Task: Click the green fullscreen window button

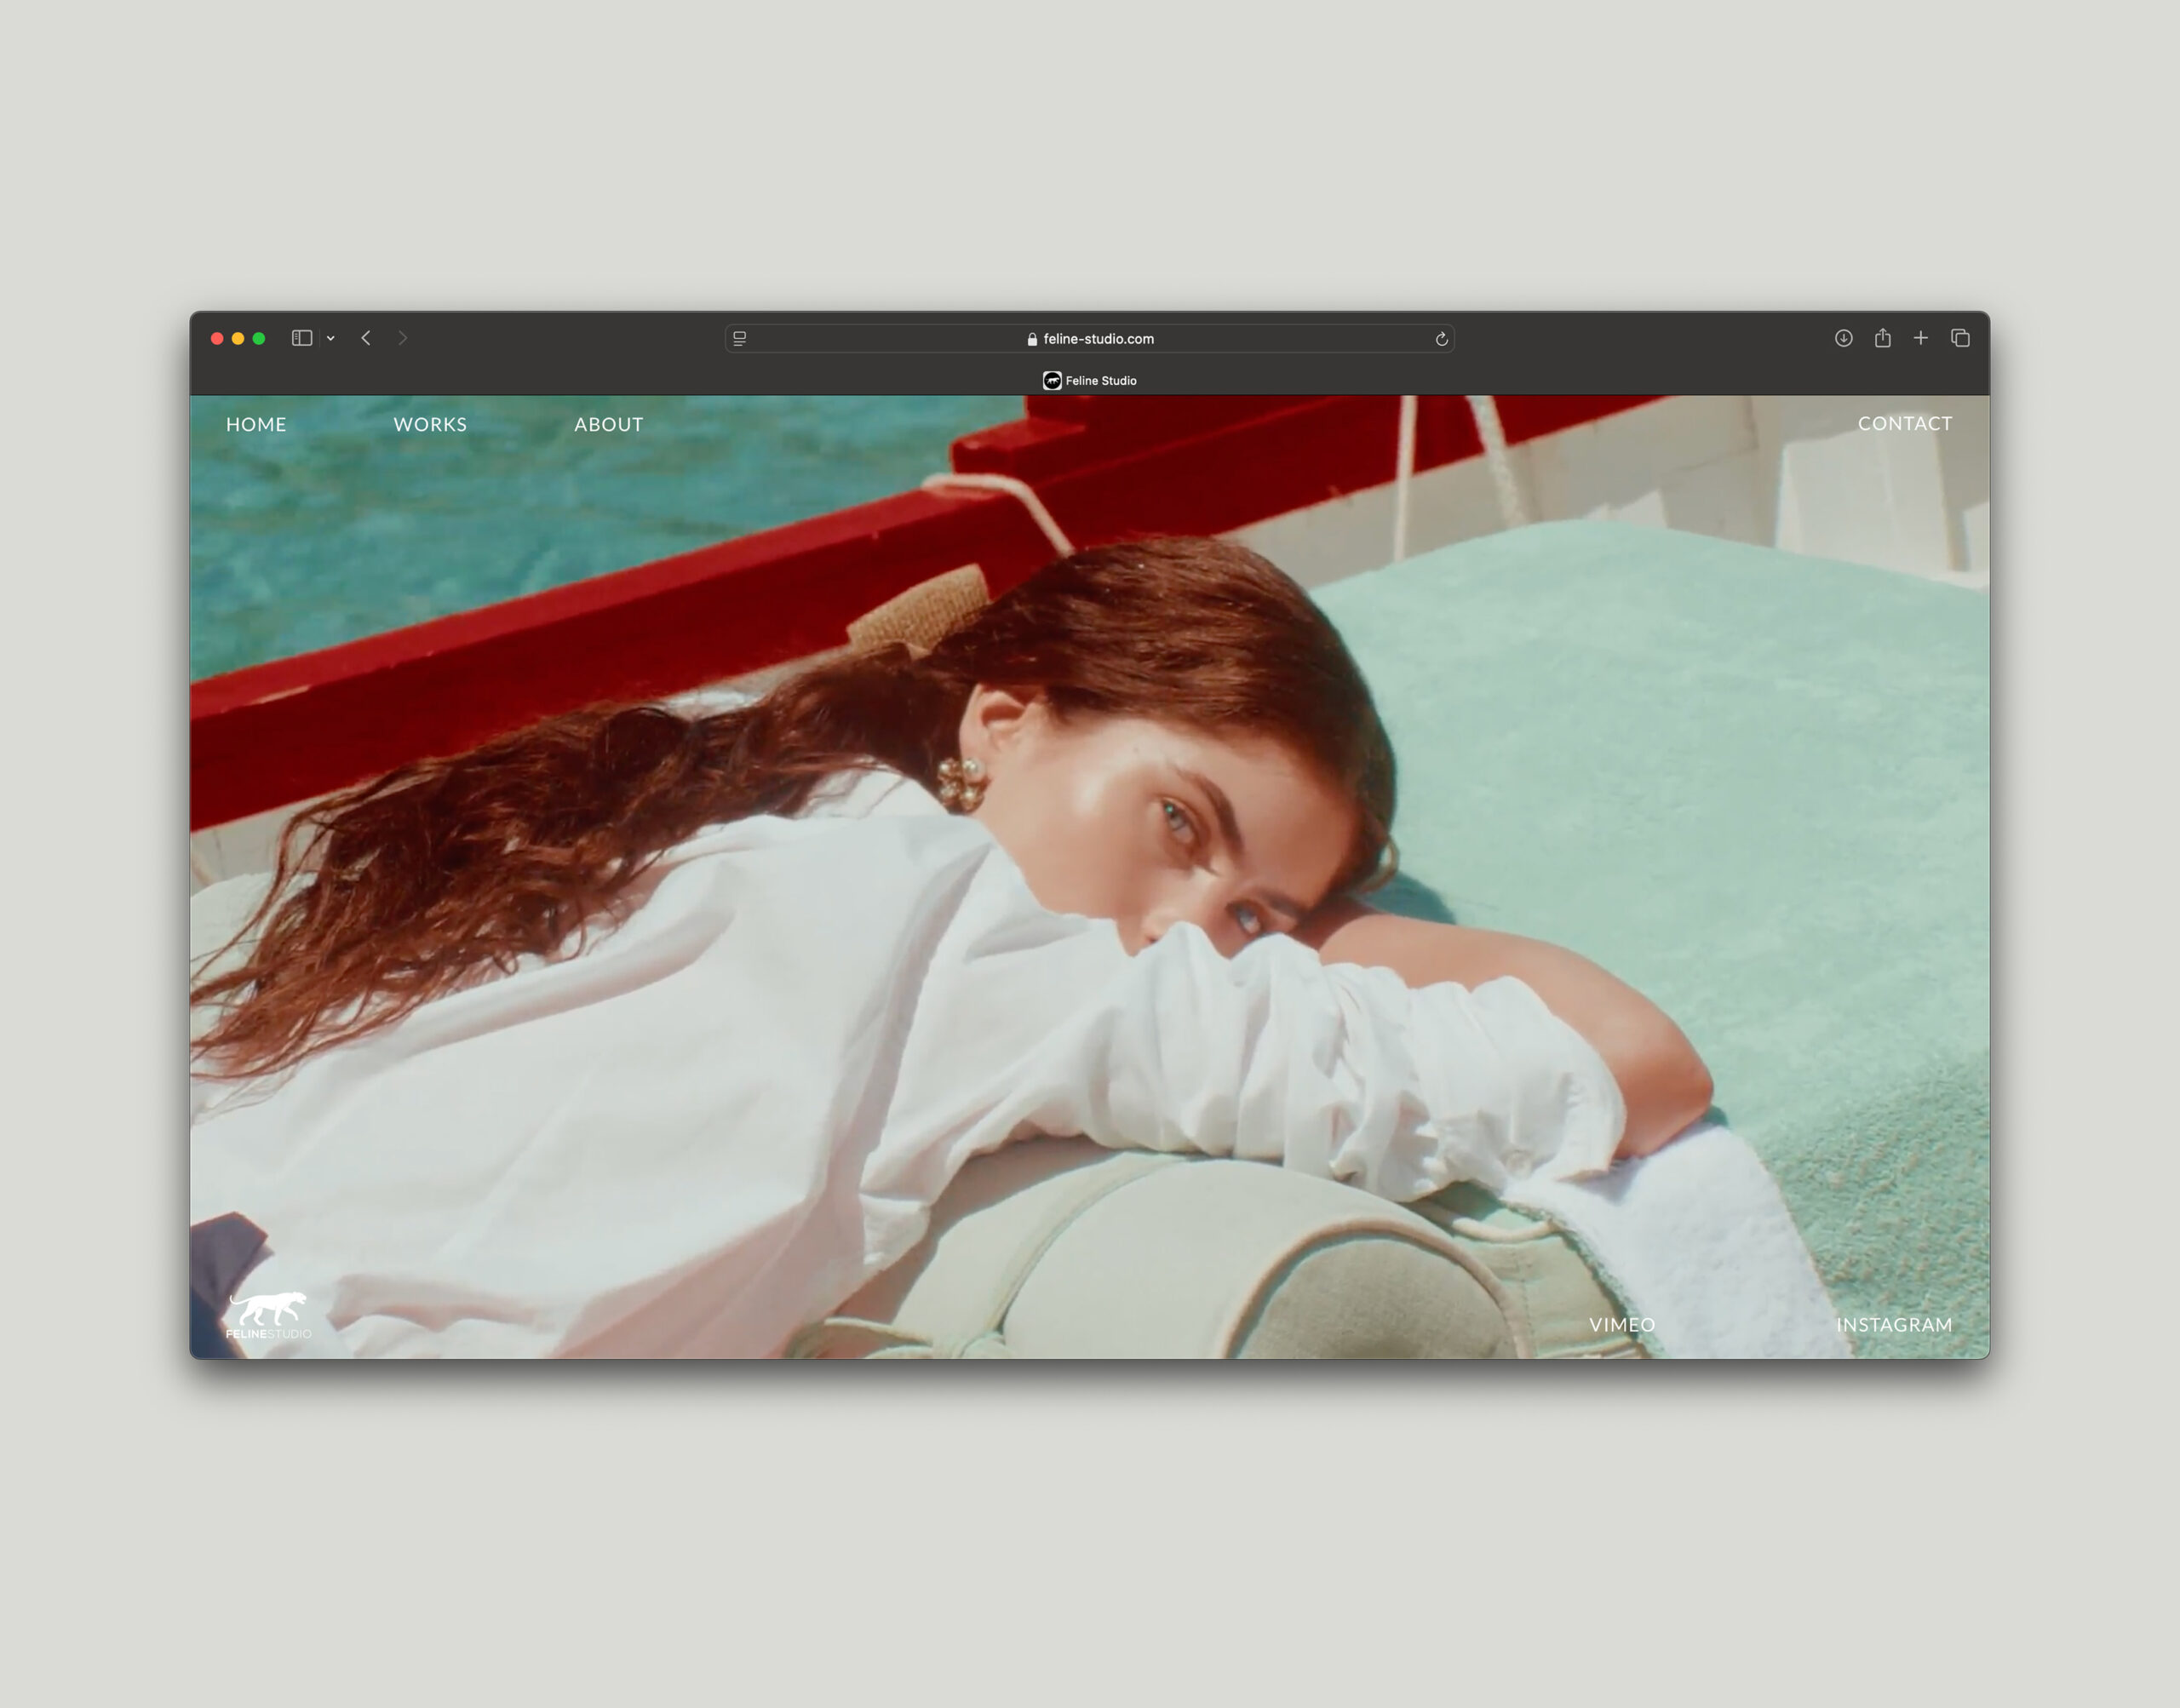Action: point(259,338)
